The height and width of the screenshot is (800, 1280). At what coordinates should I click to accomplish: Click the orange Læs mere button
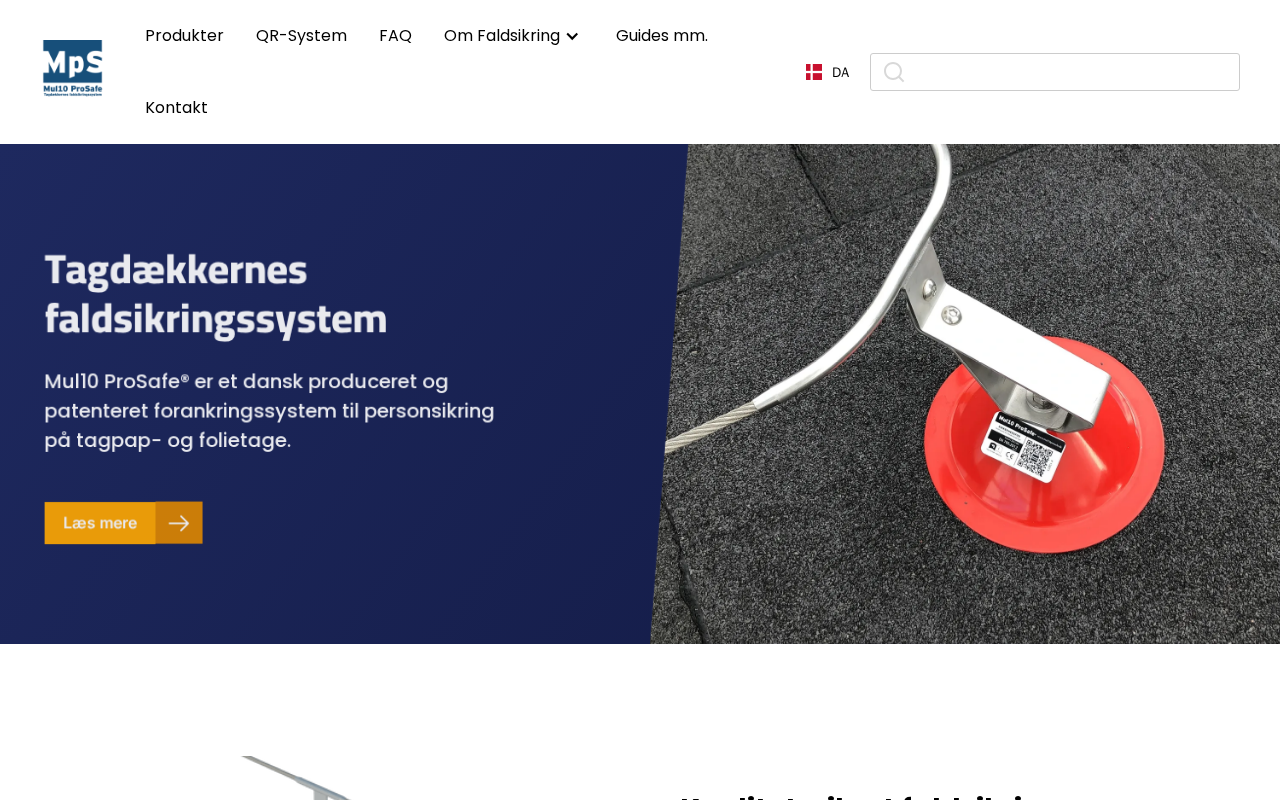click(x=123, y=523)
